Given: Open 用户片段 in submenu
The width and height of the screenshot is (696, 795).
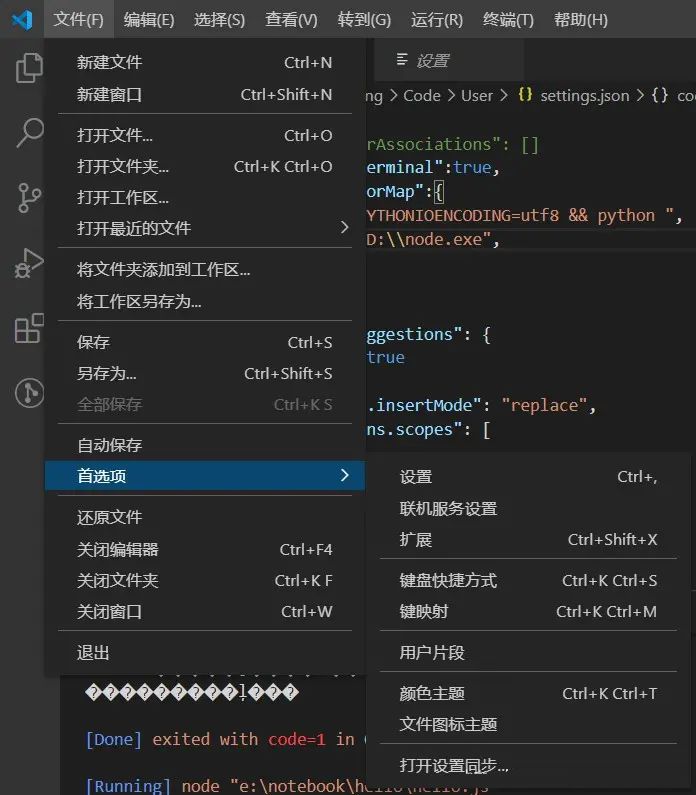Looking at the screenshot, I should pos(528,652).
